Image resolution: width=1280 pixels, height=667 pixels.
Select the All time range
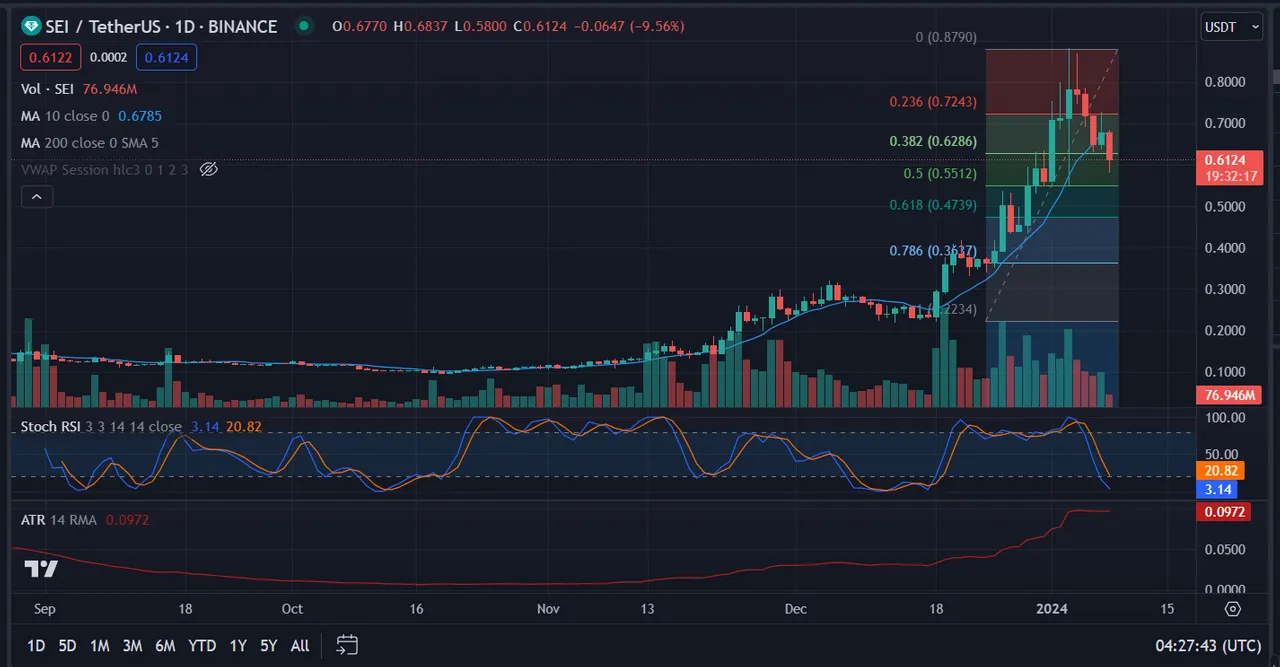coord(300,646)
